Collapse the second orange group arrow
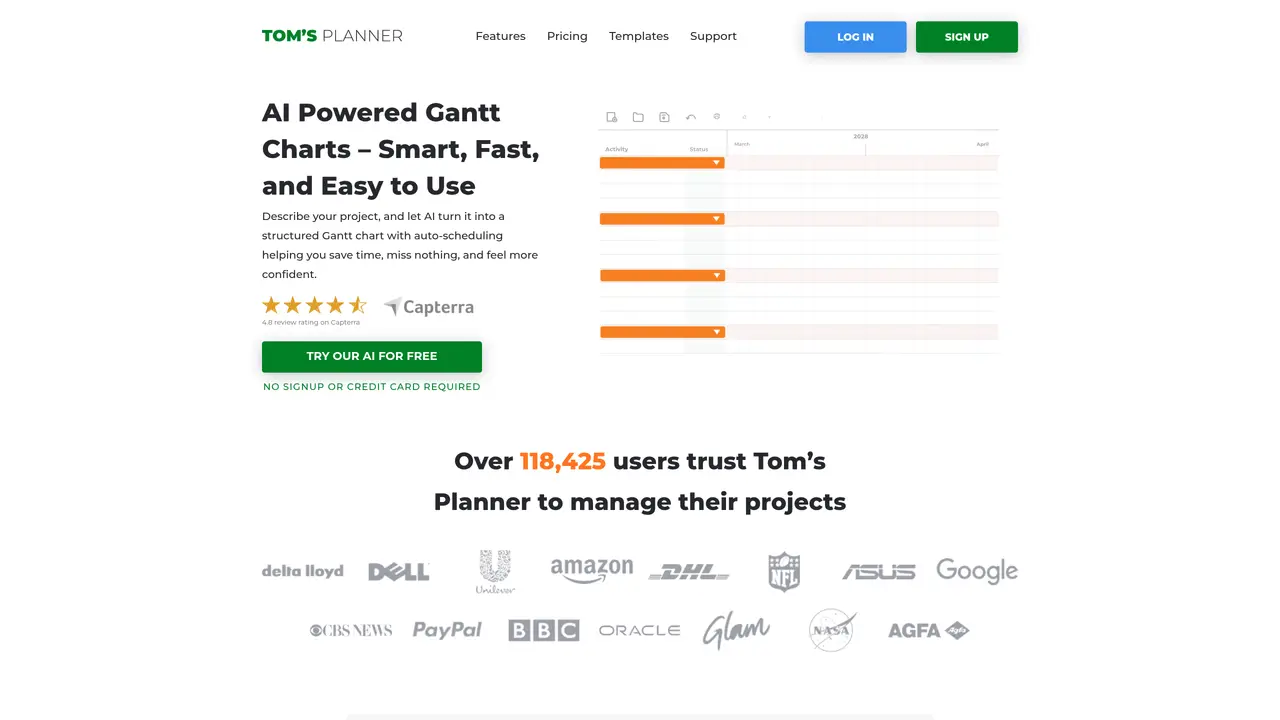The image size is (1280, 720). point(717,219)
